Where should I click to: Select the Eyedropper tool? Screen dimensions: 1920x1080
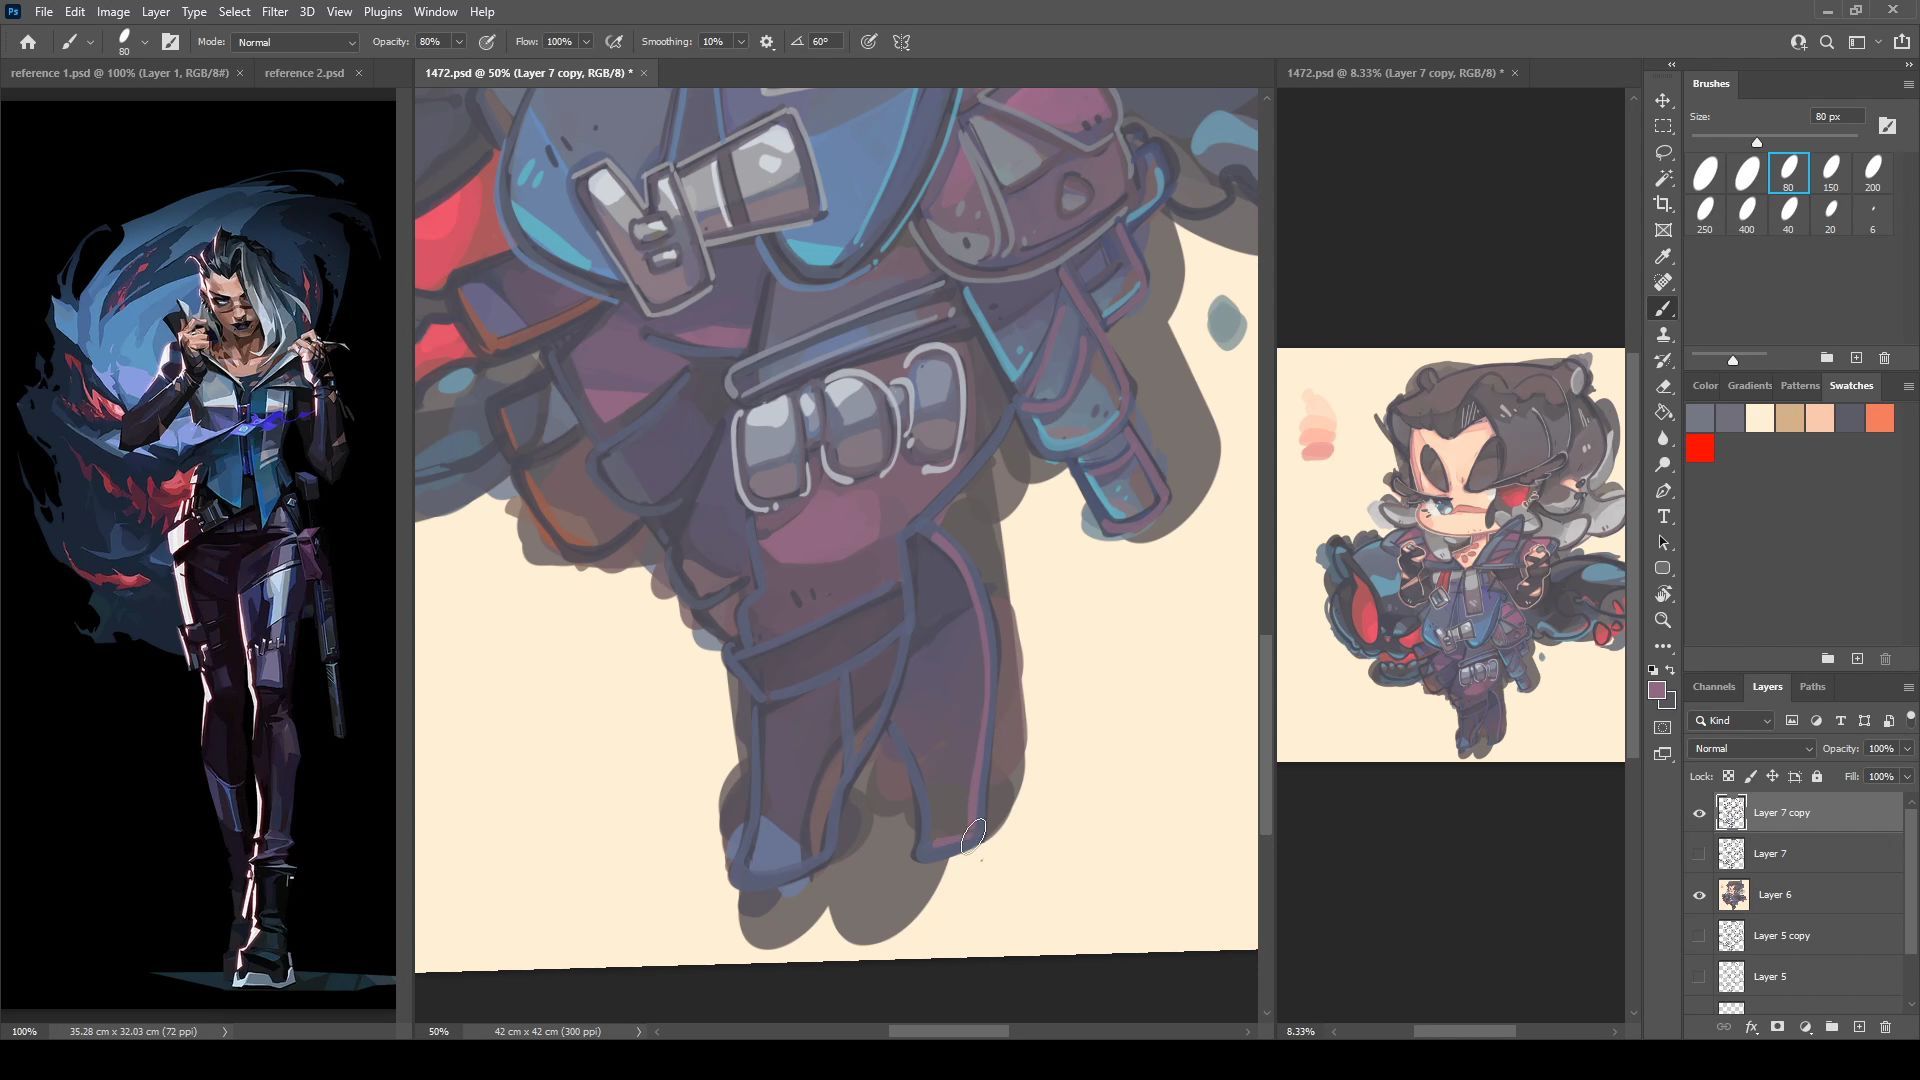pos(1663,257)
